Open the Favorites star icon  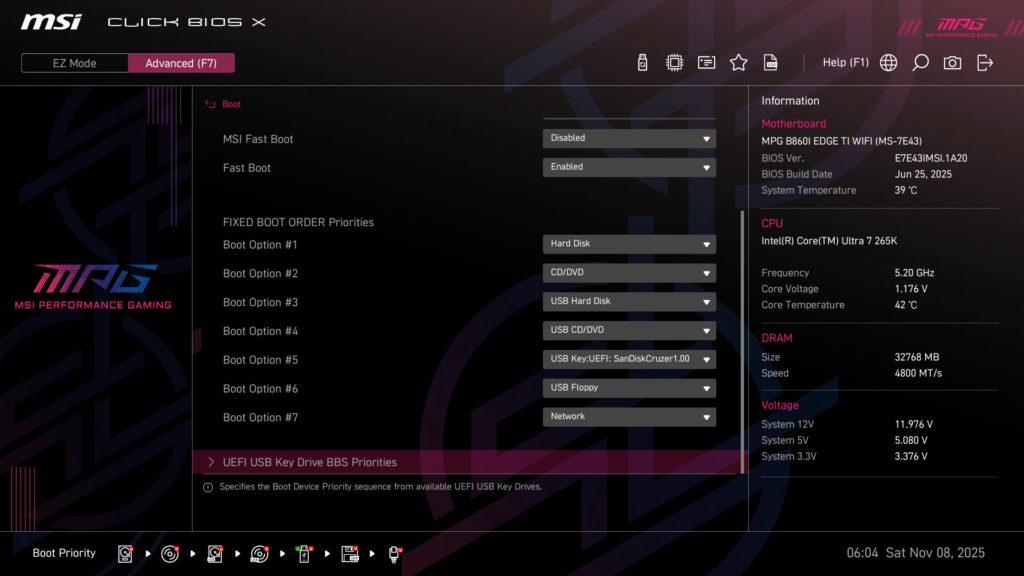[738, 61]
